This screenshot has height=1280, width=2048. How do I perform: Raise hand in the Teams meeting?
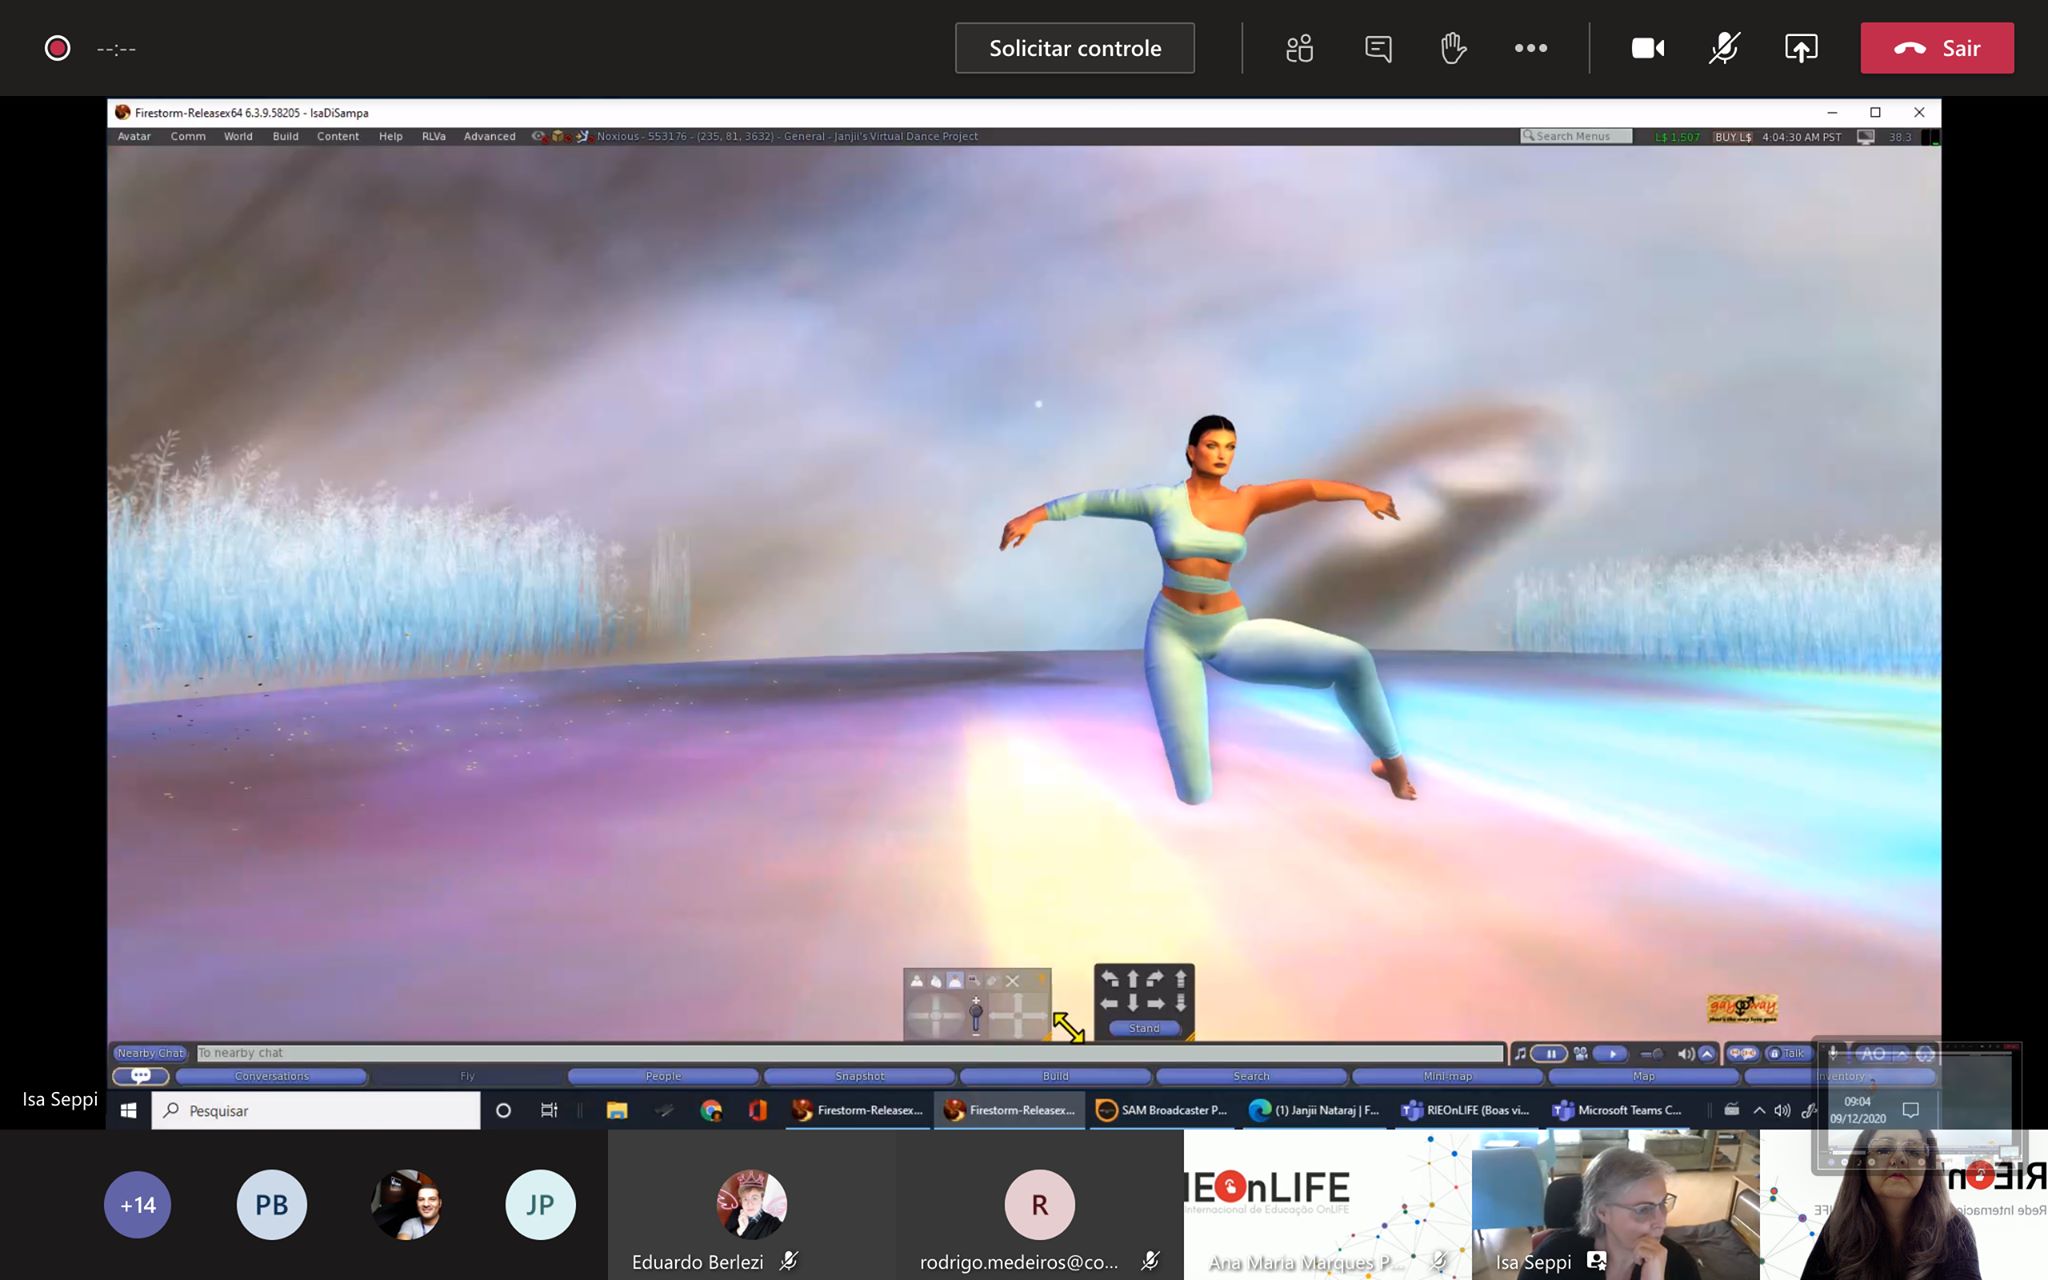[x=1453, y=48]
